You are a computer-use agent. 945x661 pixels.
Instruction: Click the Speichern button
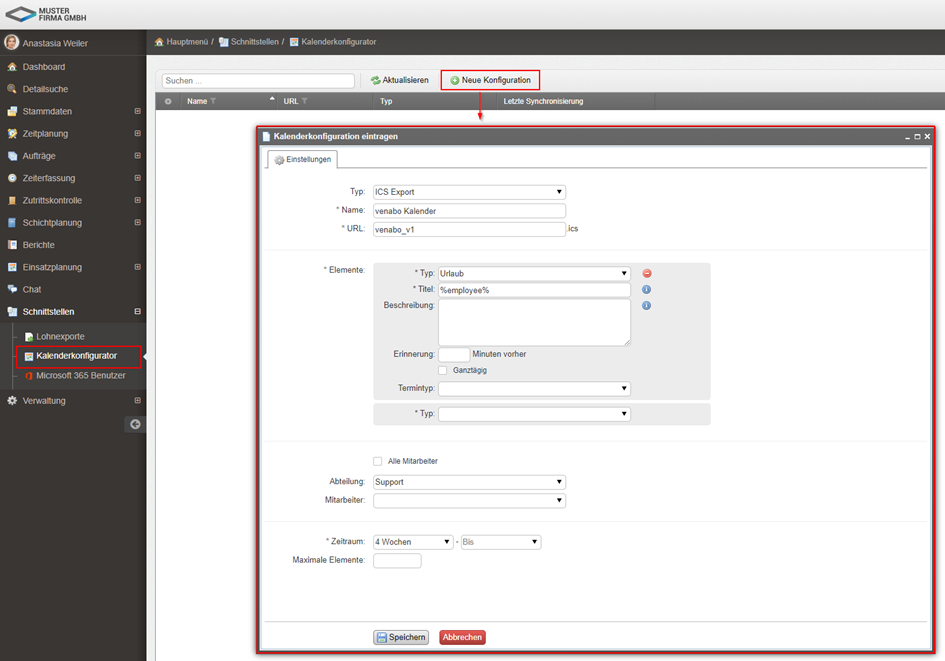(x=401, y=637)
